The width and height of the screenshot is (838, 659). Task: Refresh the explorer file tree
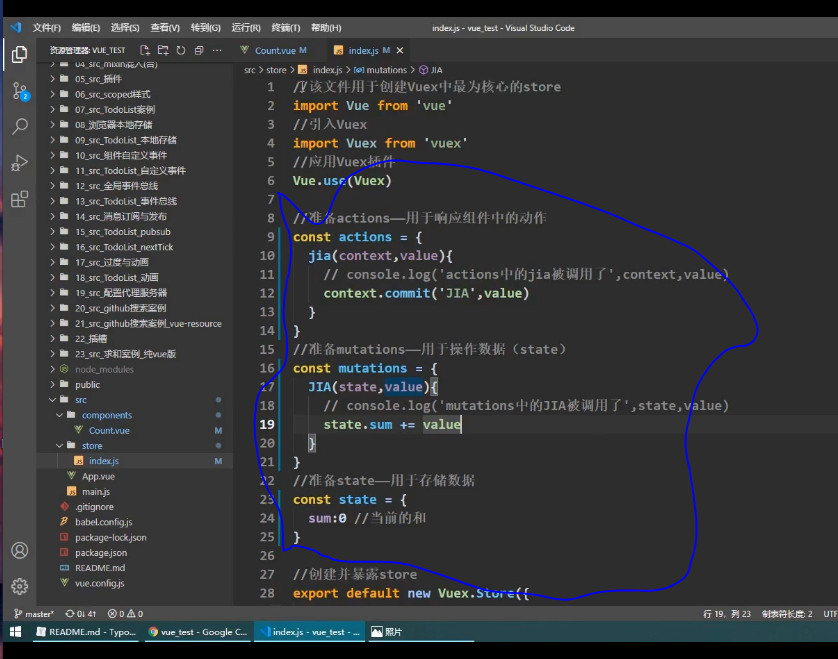point(181,50)
